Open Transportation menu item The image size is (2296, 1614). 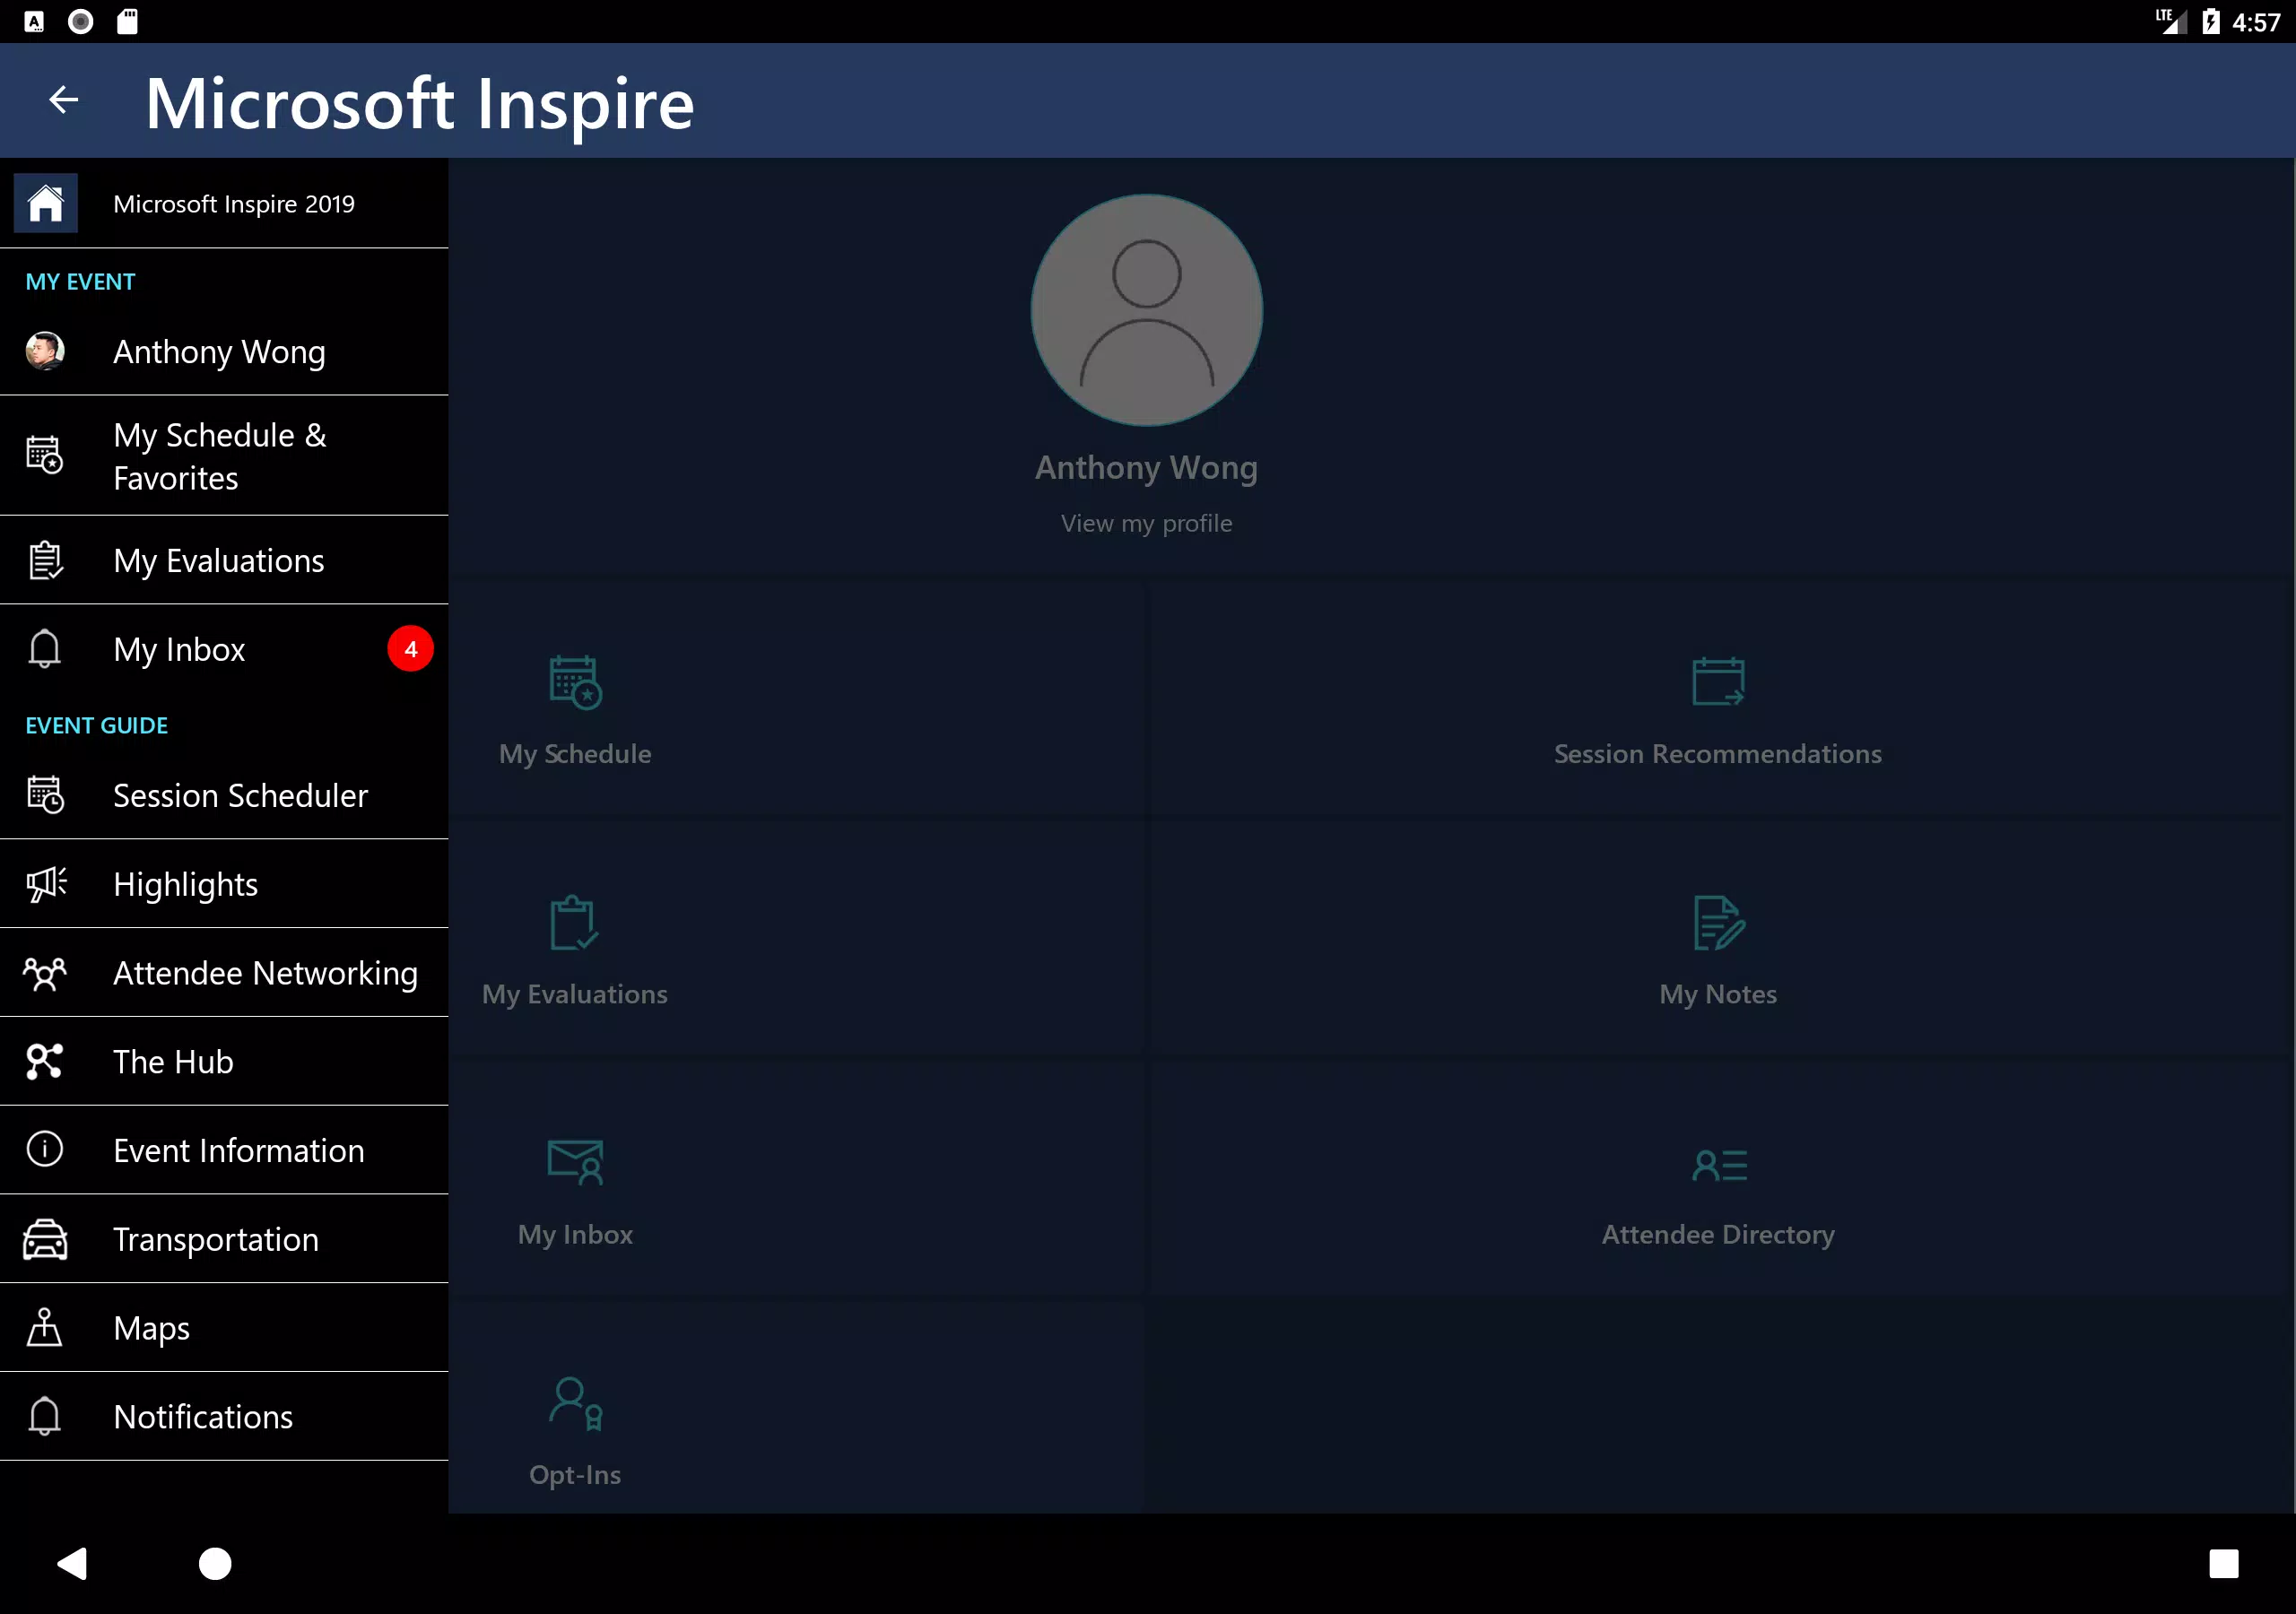tap(224, 1239)
